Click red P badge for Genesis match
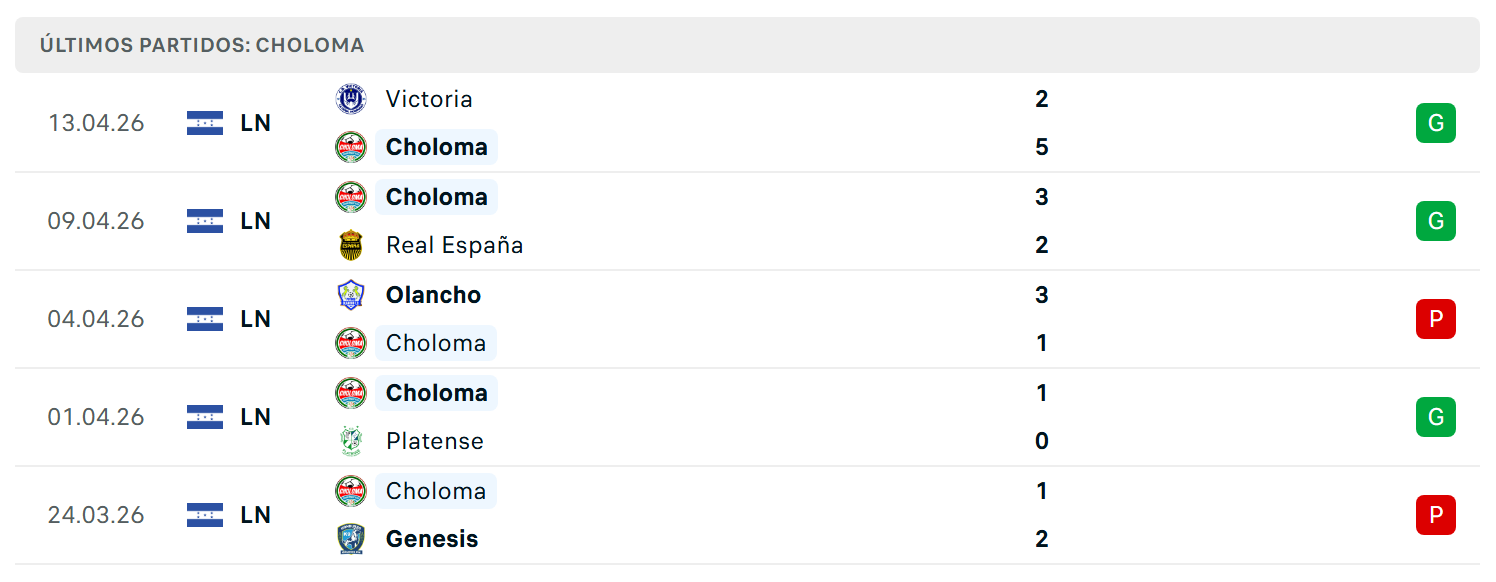 coord(1436,515)
